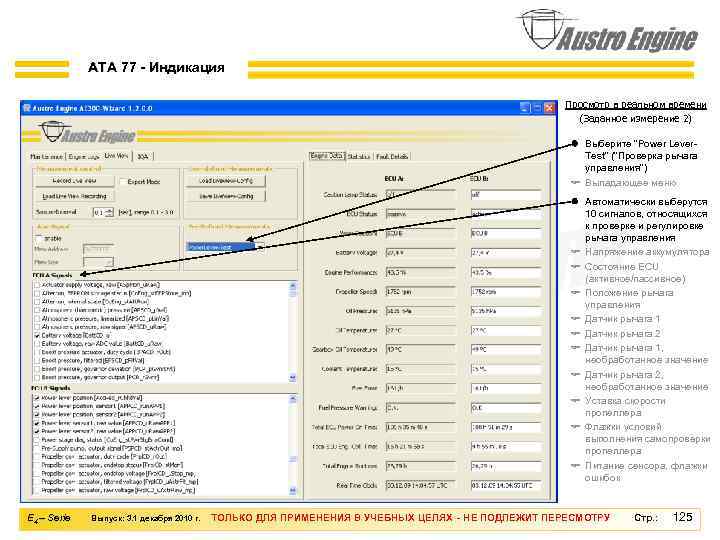
Task: Click Load Live View Recording button
Action: click(74, 196)
